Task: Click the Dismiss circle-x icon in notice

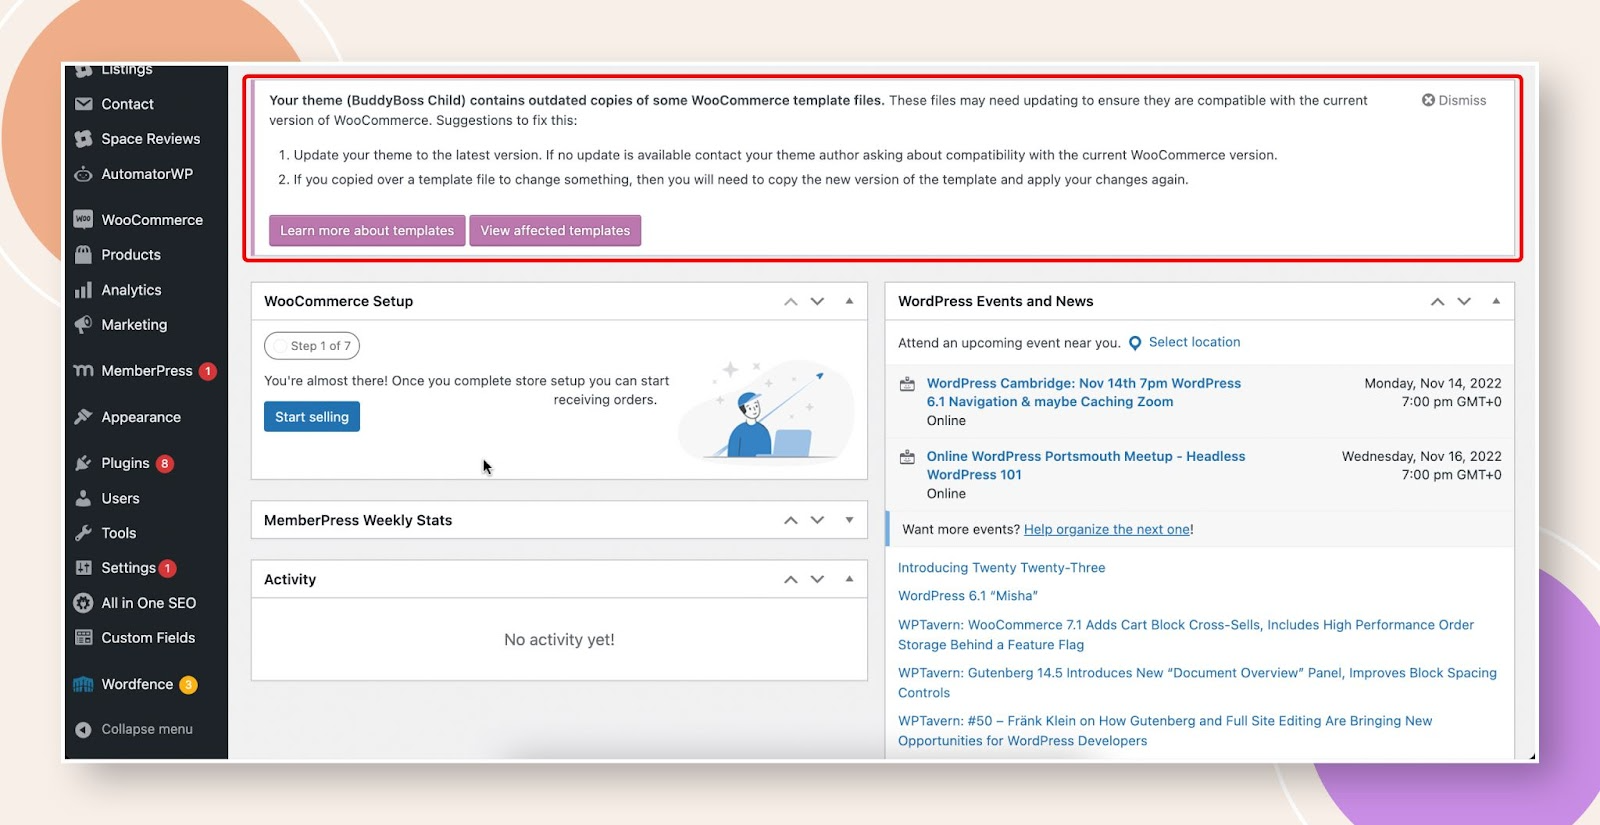Action: (x=1428, y=100)
